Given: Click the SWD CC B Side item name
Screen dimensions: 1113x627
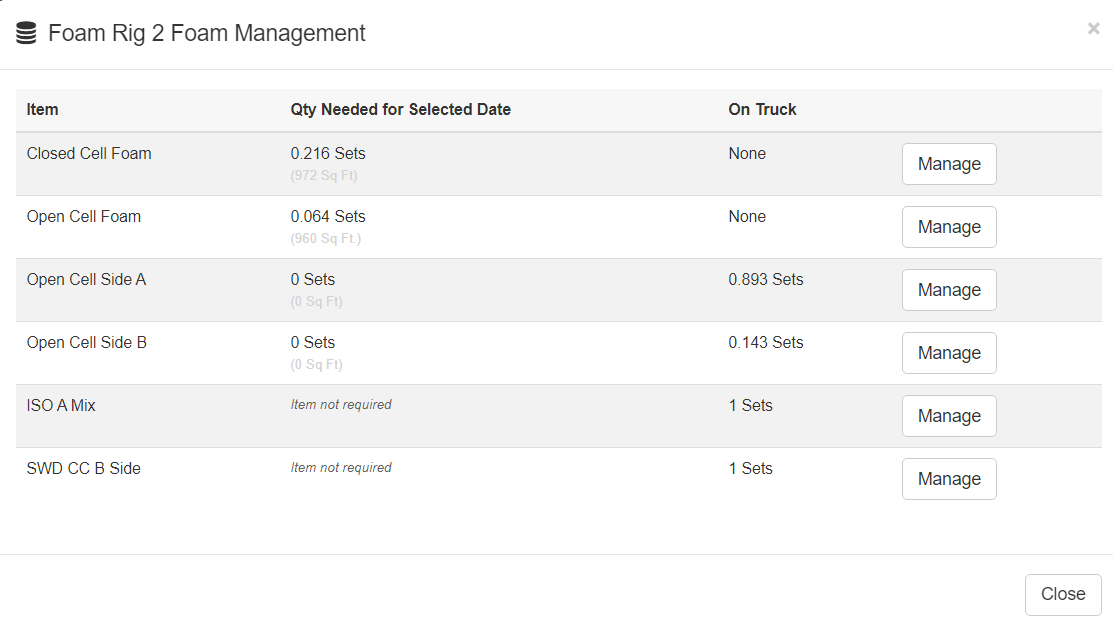Looking at the screenshot, I should (83, 469).
